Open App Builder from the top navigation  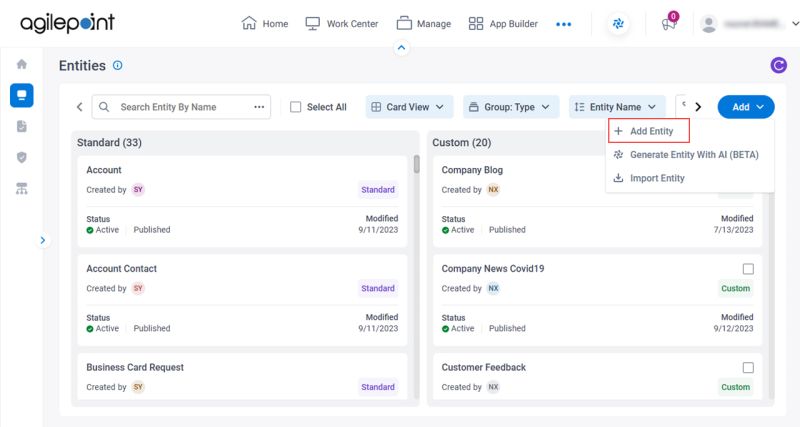click(503, 23)
